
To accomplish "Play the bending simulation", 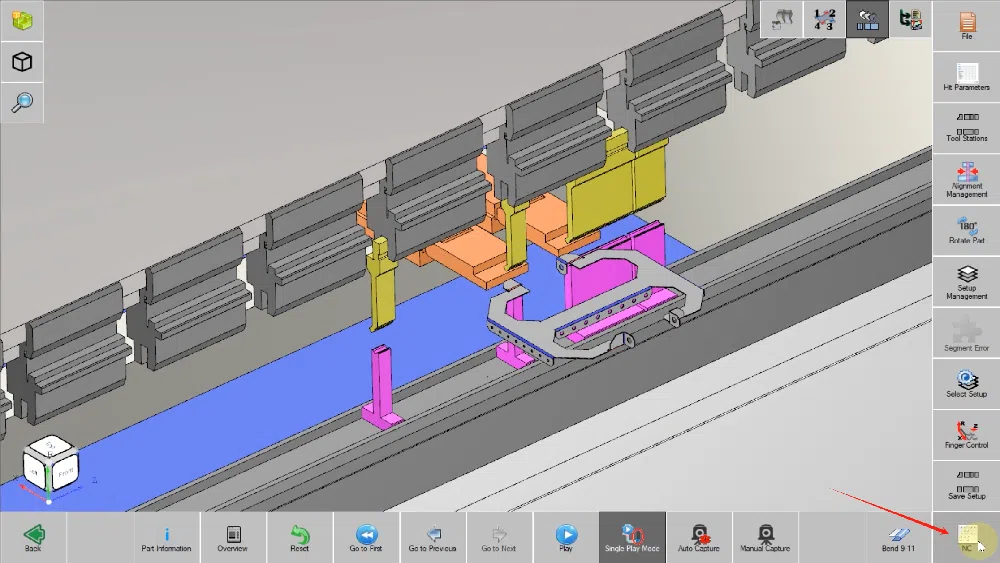I will 566,538.
